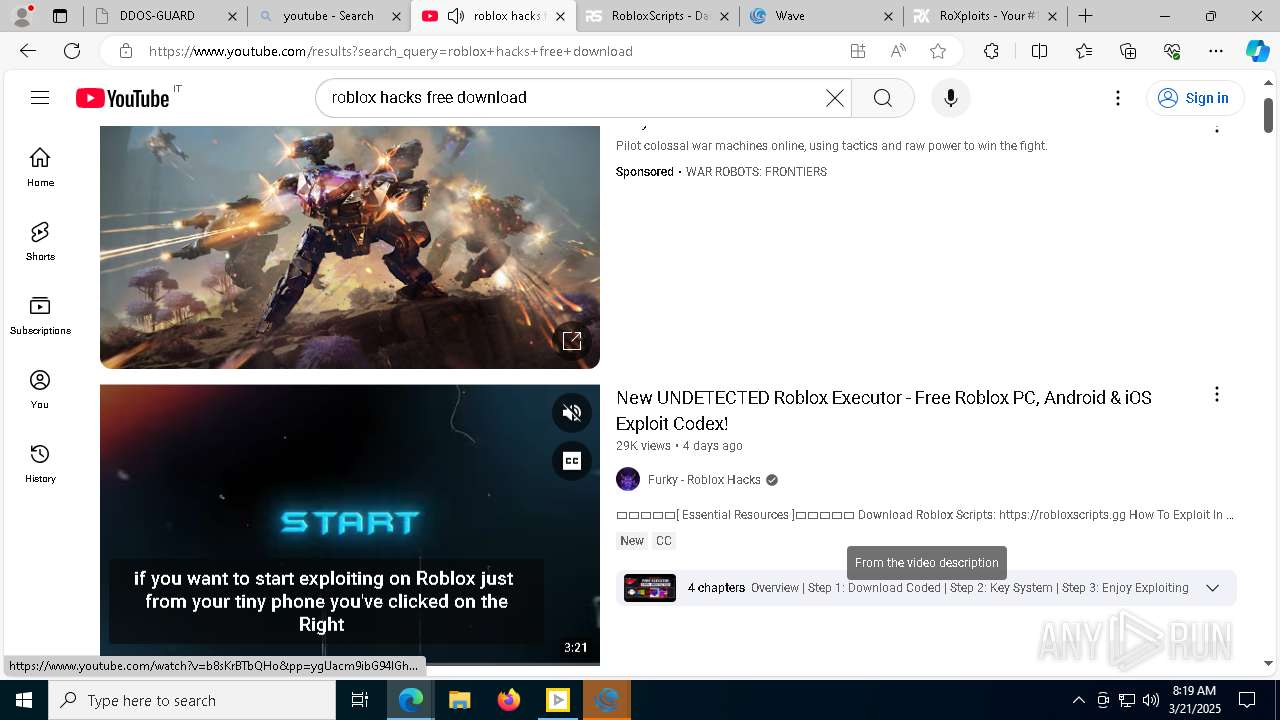The image size is (1280, 720).
Task: Open Subscriptions in the sidebar
Action: coord(40,315)
